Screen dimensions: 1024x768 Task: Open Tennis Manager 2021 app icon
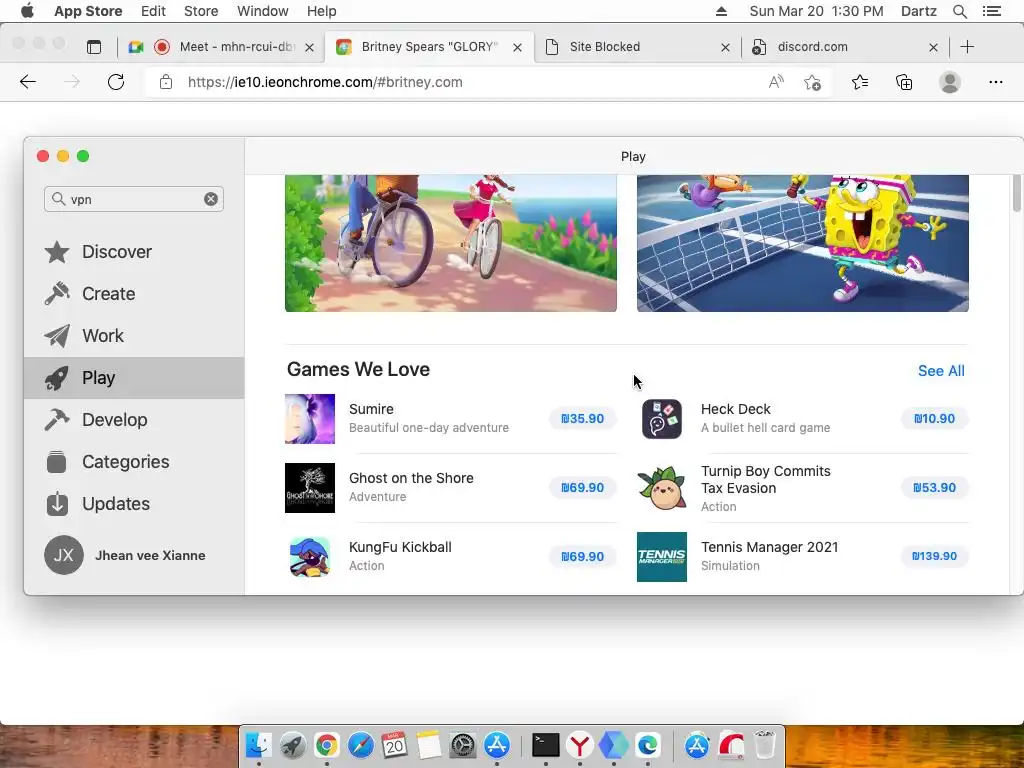tap(662, 556)
